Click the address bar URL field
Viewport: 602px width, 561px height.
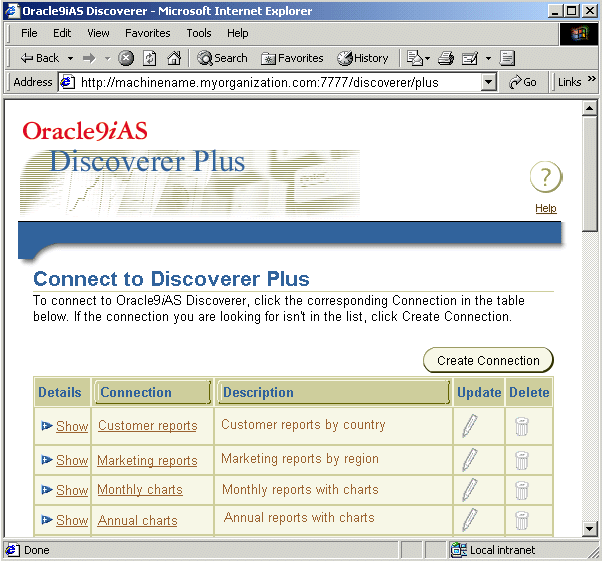[x=269, y=82]
